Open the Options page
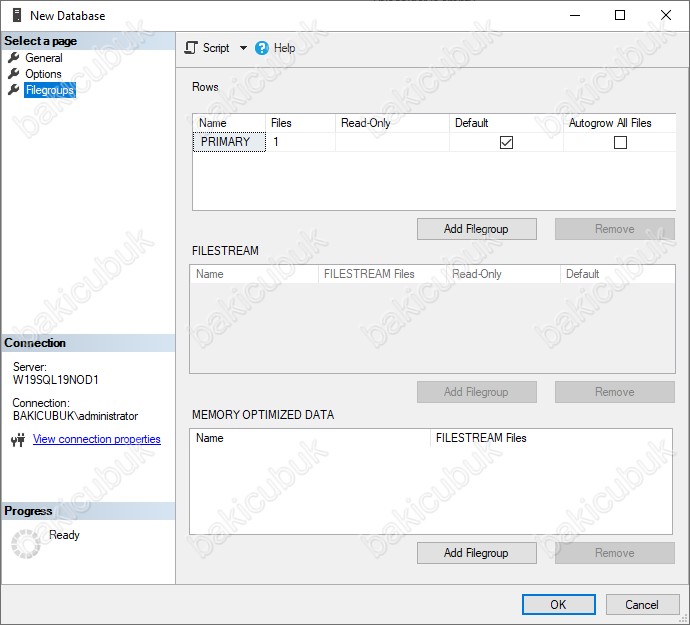 (43, 74)
